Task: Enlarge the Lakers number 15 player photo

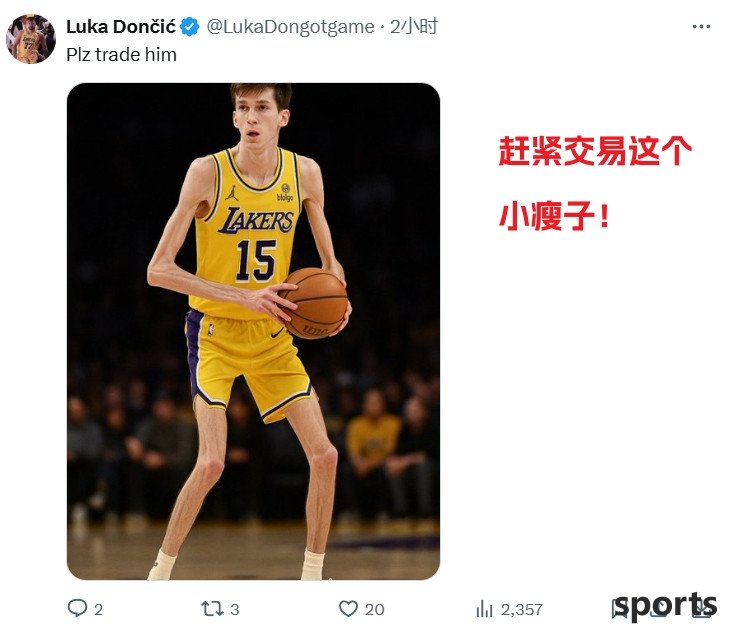Action: [x=253, y=332]
